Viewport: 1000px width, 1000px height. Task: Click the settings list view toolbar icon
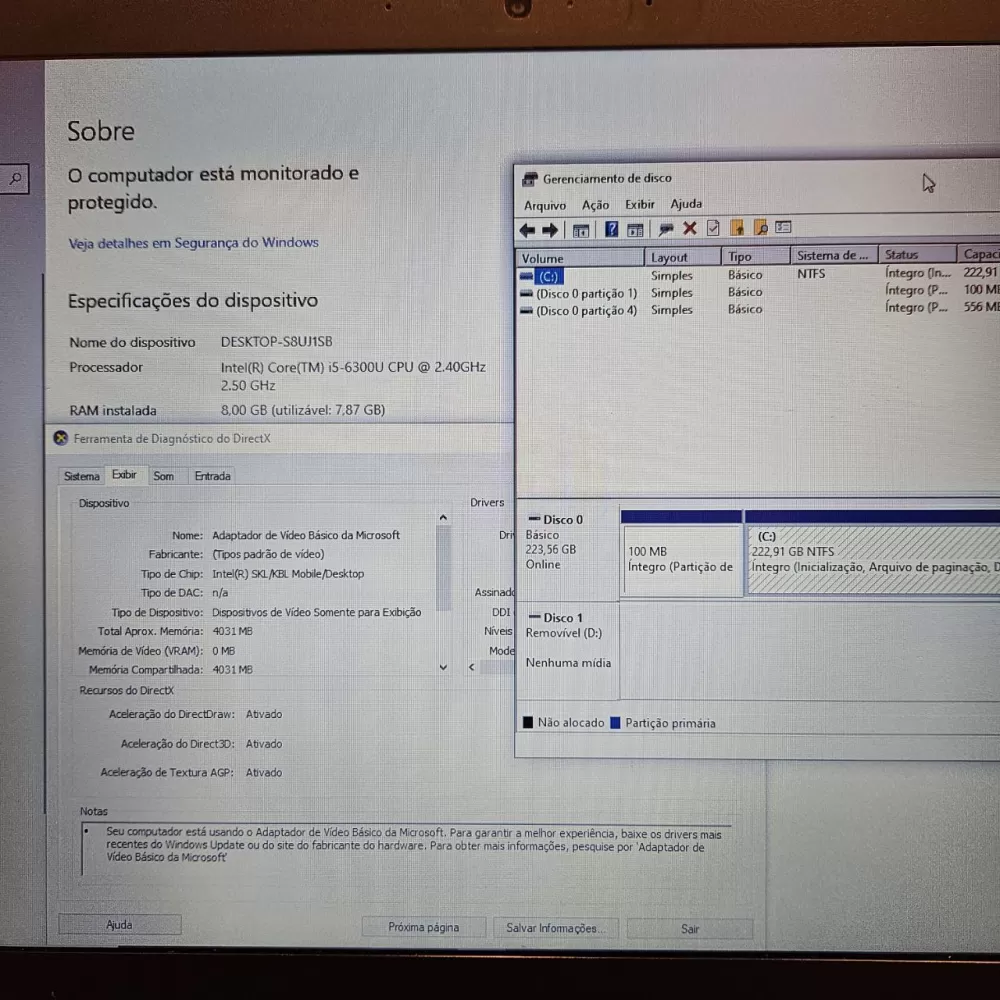(x=783, y=226)
